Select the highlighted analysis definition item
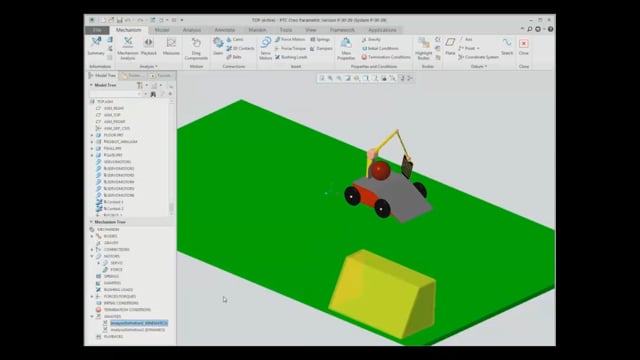This screenshot has width=640, height=360. click(x=139, y=323)
